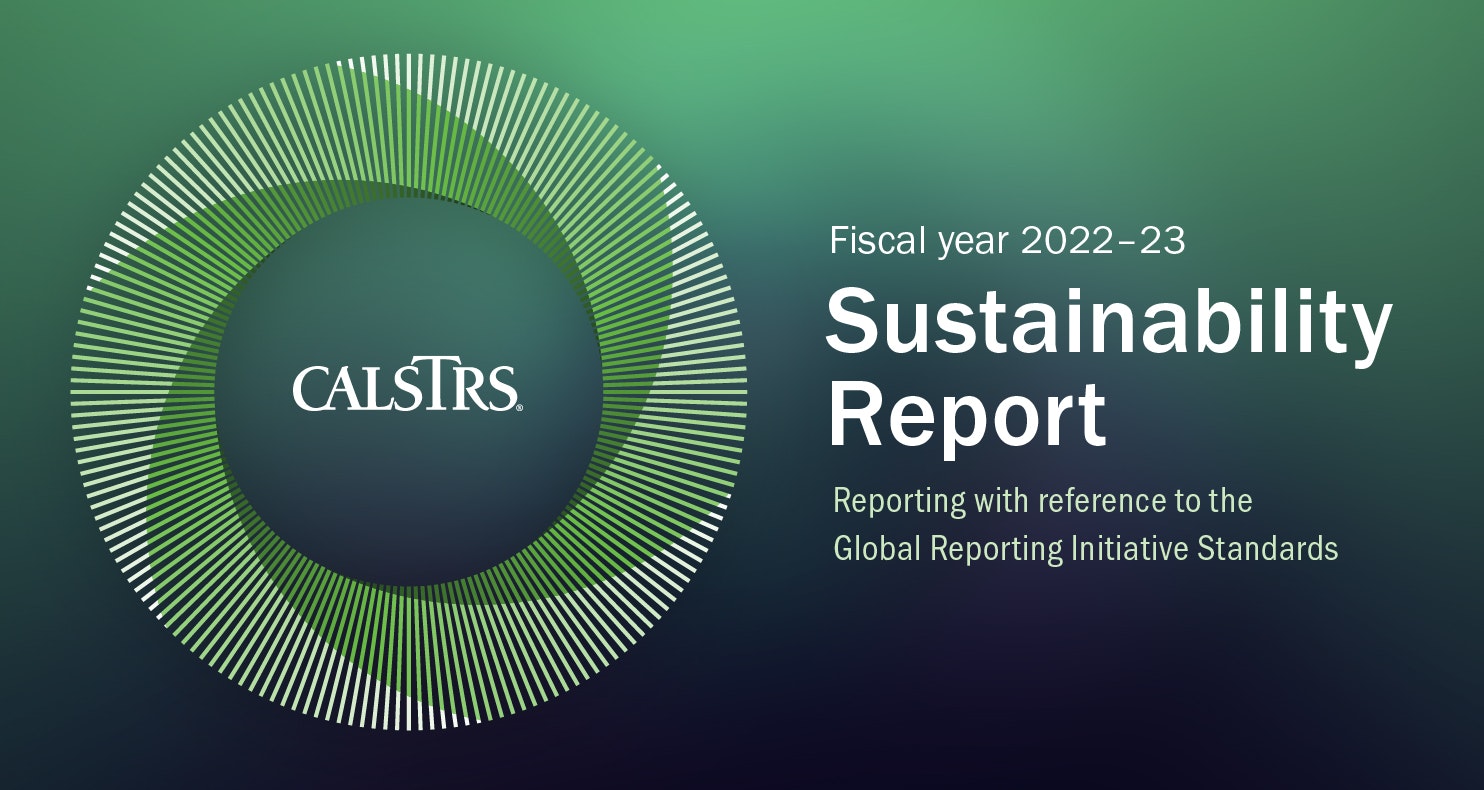
Task: Click the registered trademark symbol beside CalSTRS
Action: click(517, 408)
